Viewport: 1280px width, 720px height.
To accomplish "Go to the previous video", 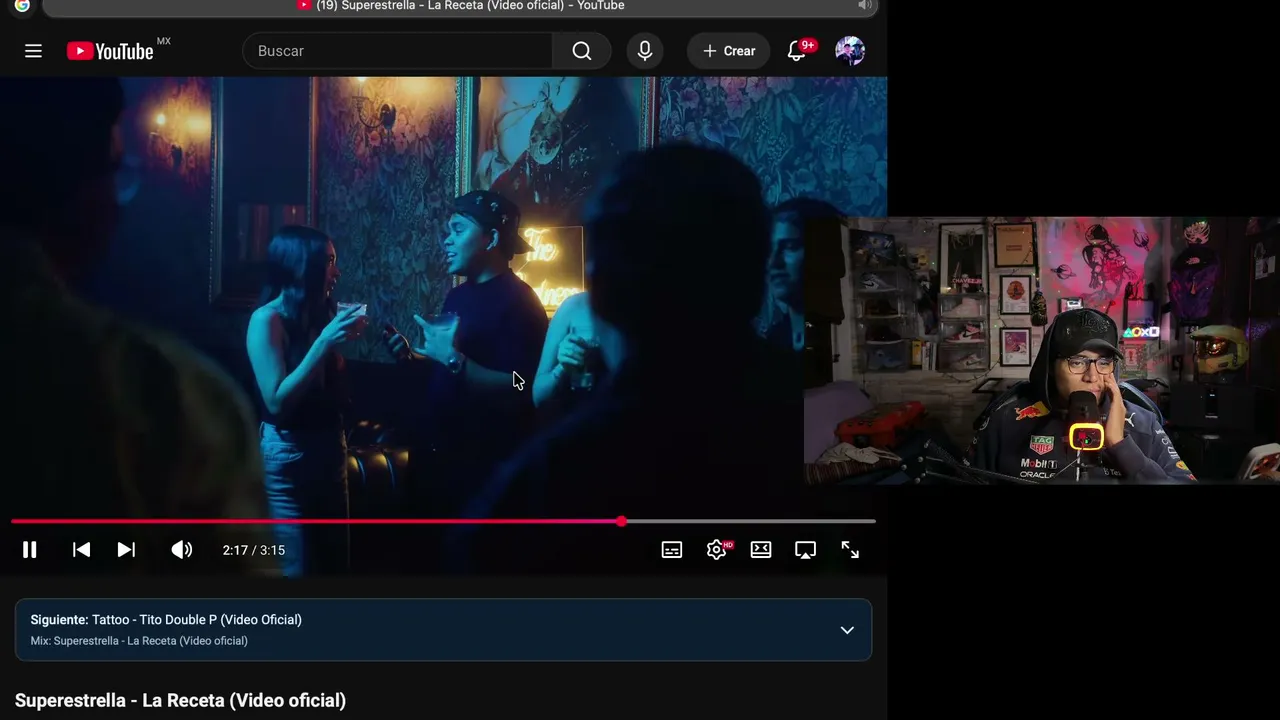I will [x=81, y=550].
